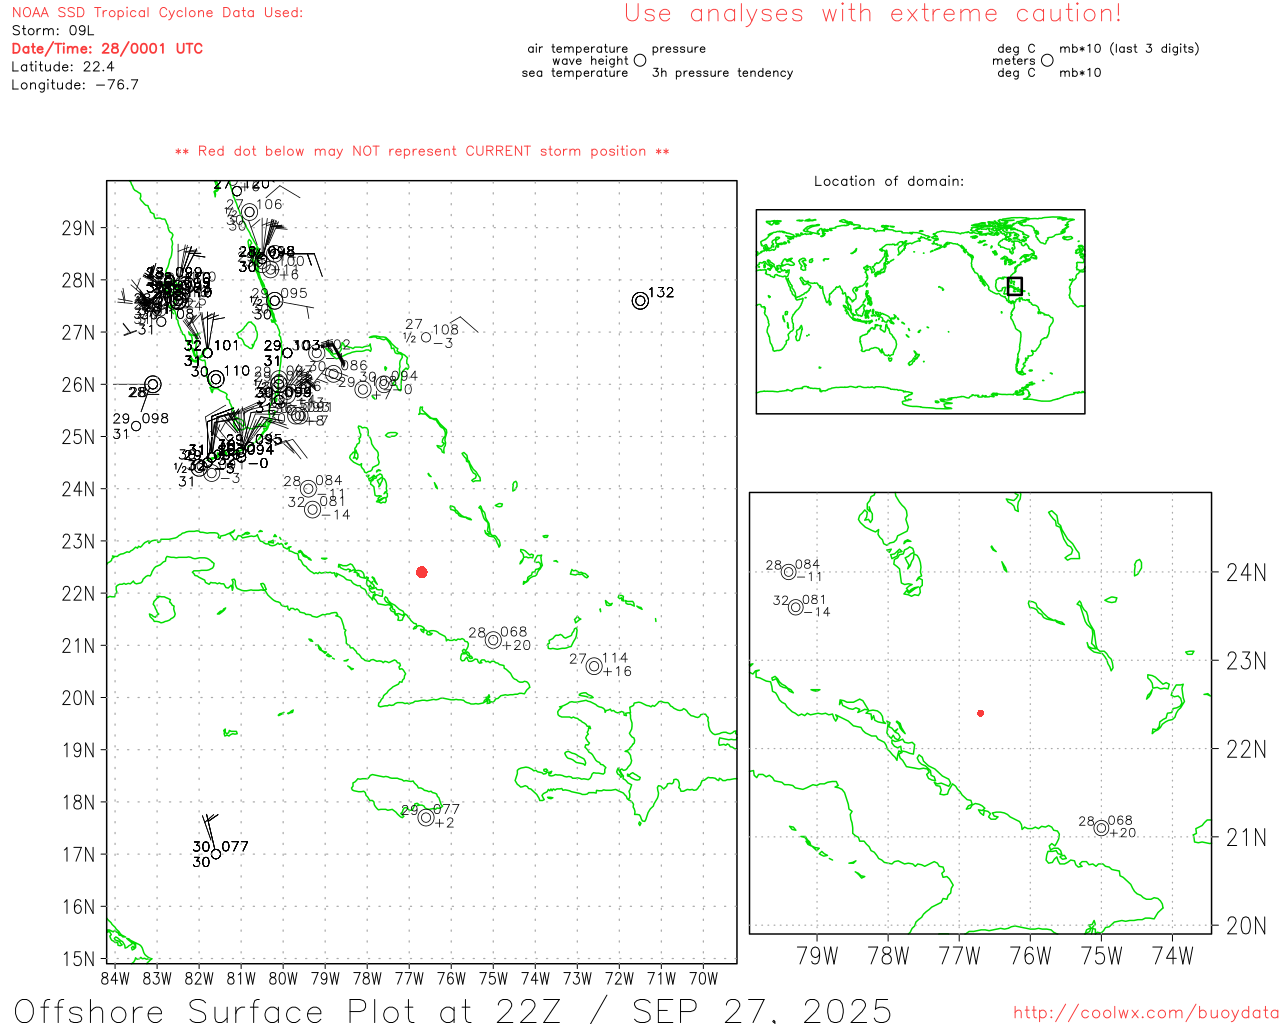Click the 'Longitude: -76.7' value
Viewport: 1280px width, 1024px height.
pos(75,85)
